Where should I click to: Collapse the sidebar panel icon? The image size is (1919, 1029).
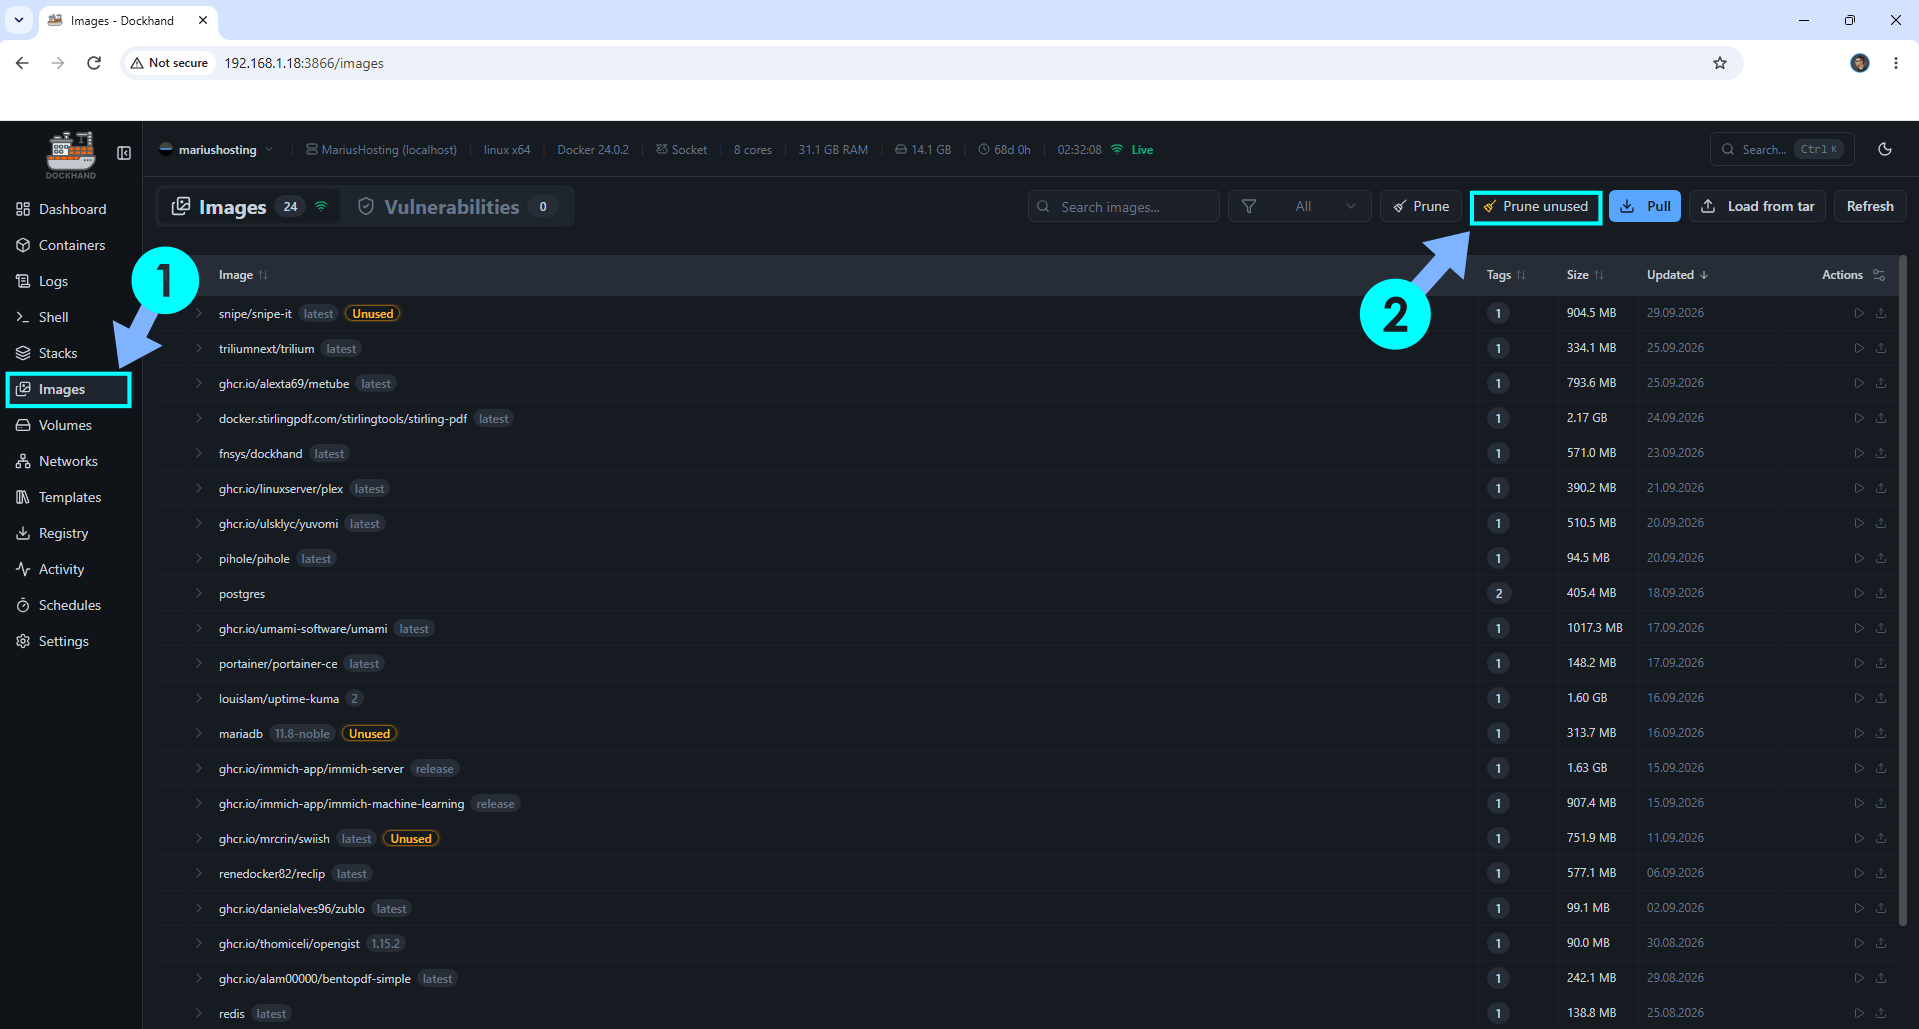pos(124,153)
